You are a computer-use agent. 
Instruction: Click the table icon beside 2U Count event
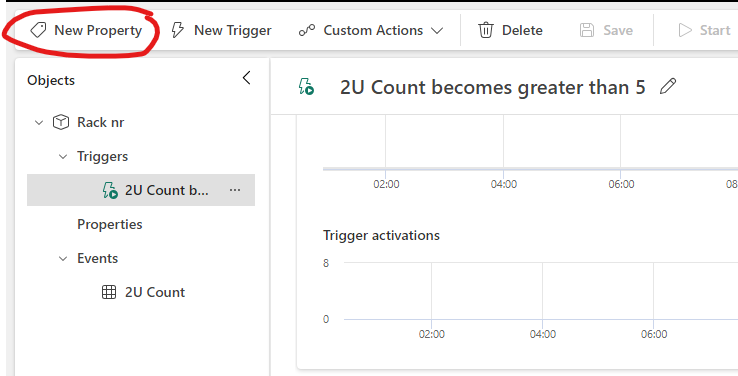coord(109,292)
